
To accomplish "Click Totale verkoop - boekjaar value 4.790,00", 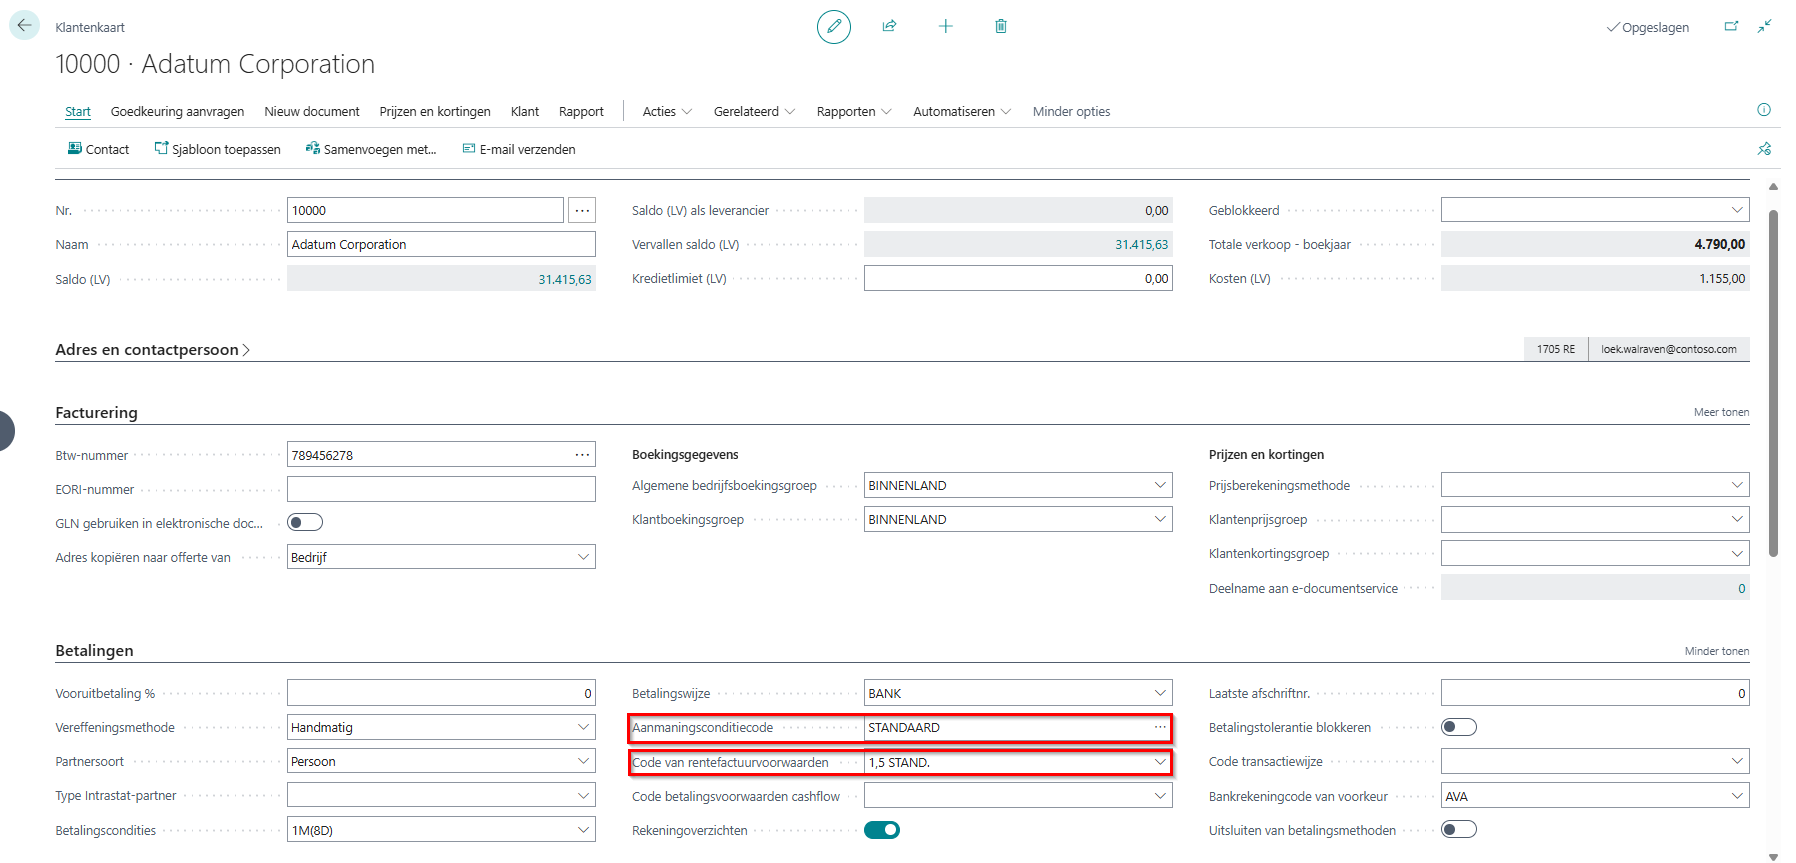I will [x=1719, y=244].
